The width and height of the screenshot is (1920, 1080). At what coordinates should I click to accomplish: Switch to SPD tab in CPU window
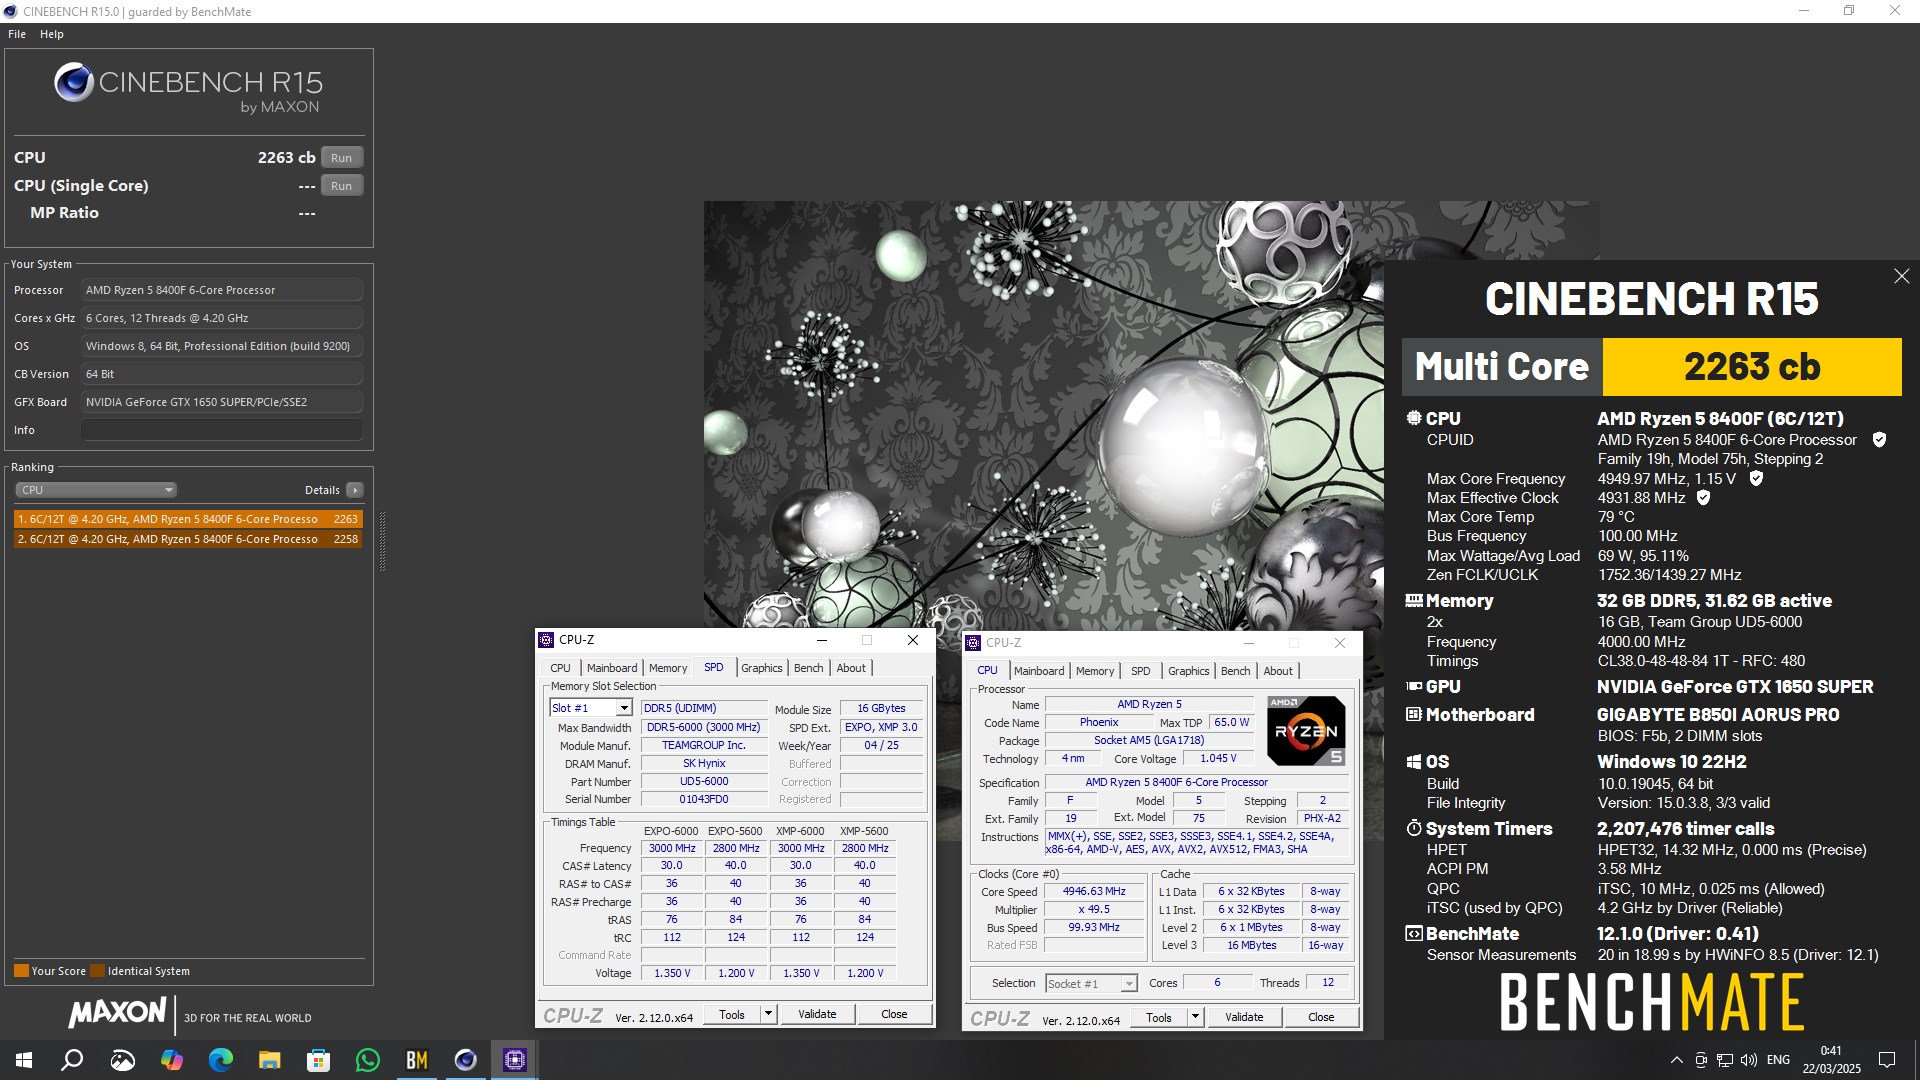tap(1141, 671)
